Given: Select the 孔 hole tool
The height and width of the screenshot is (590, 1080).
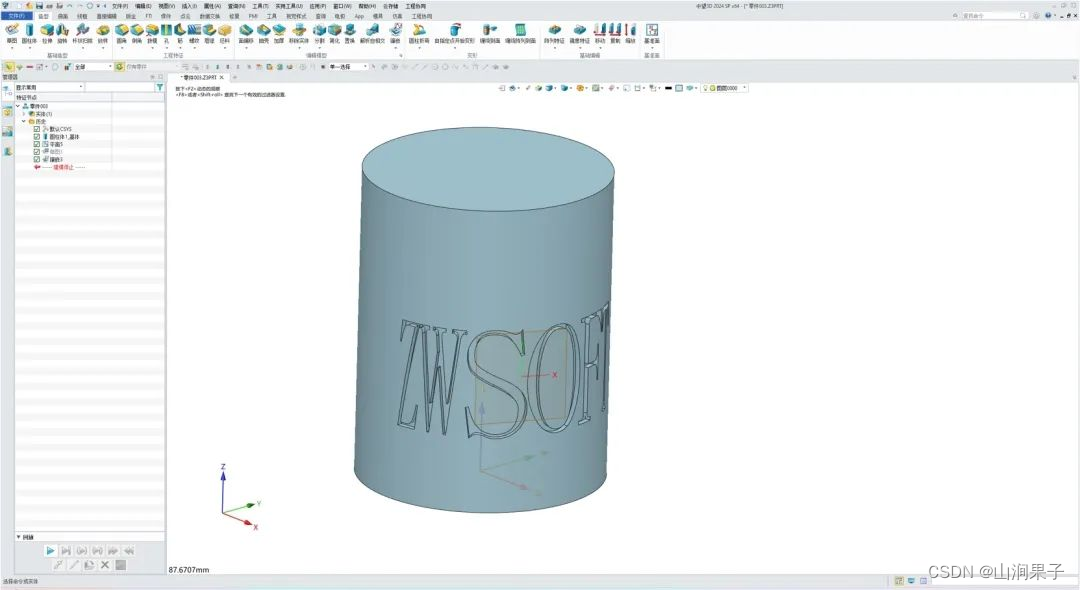Looking at the screenshot, I should pyautogui.click(x=166, y=32).
